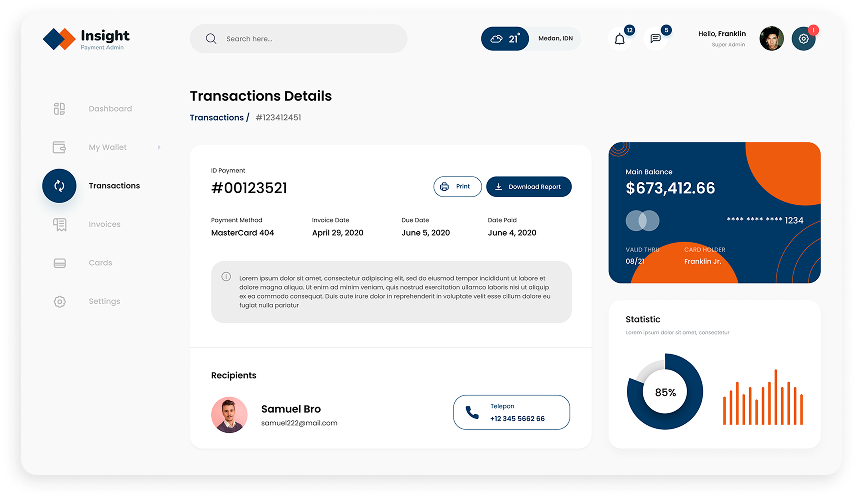857x498 pixels.
Task: Click the MasterCard circles logo on card
Action: (642, 220)
